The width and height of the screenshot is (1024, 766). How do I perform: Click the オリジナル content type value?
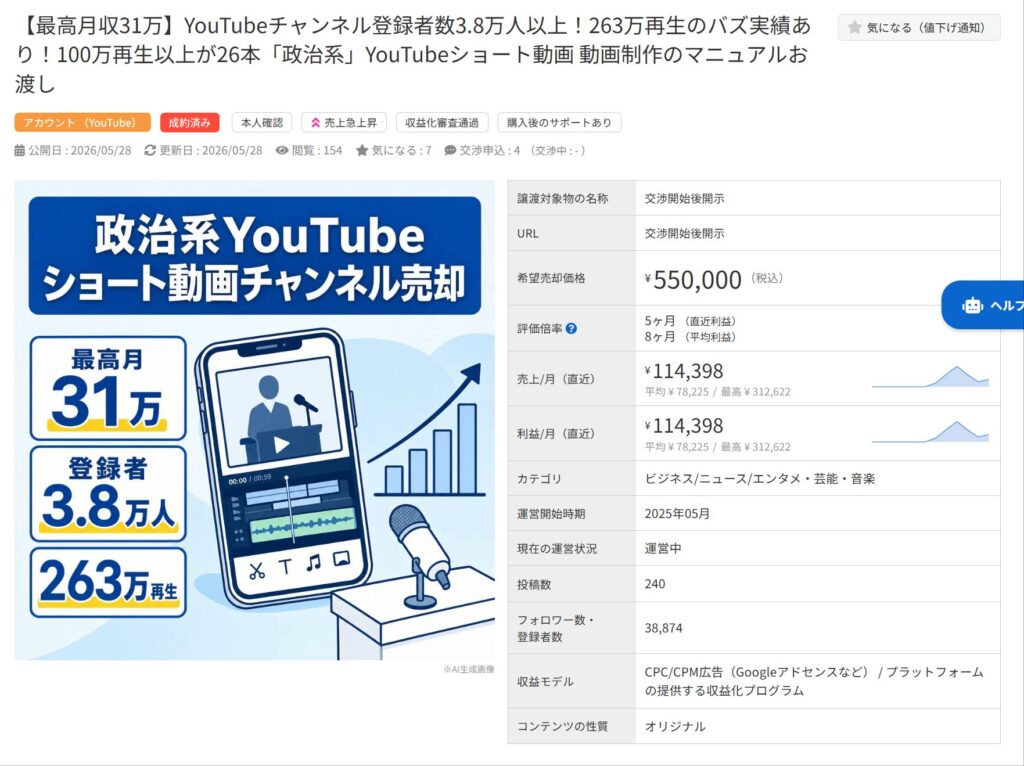tap(675, 726)
